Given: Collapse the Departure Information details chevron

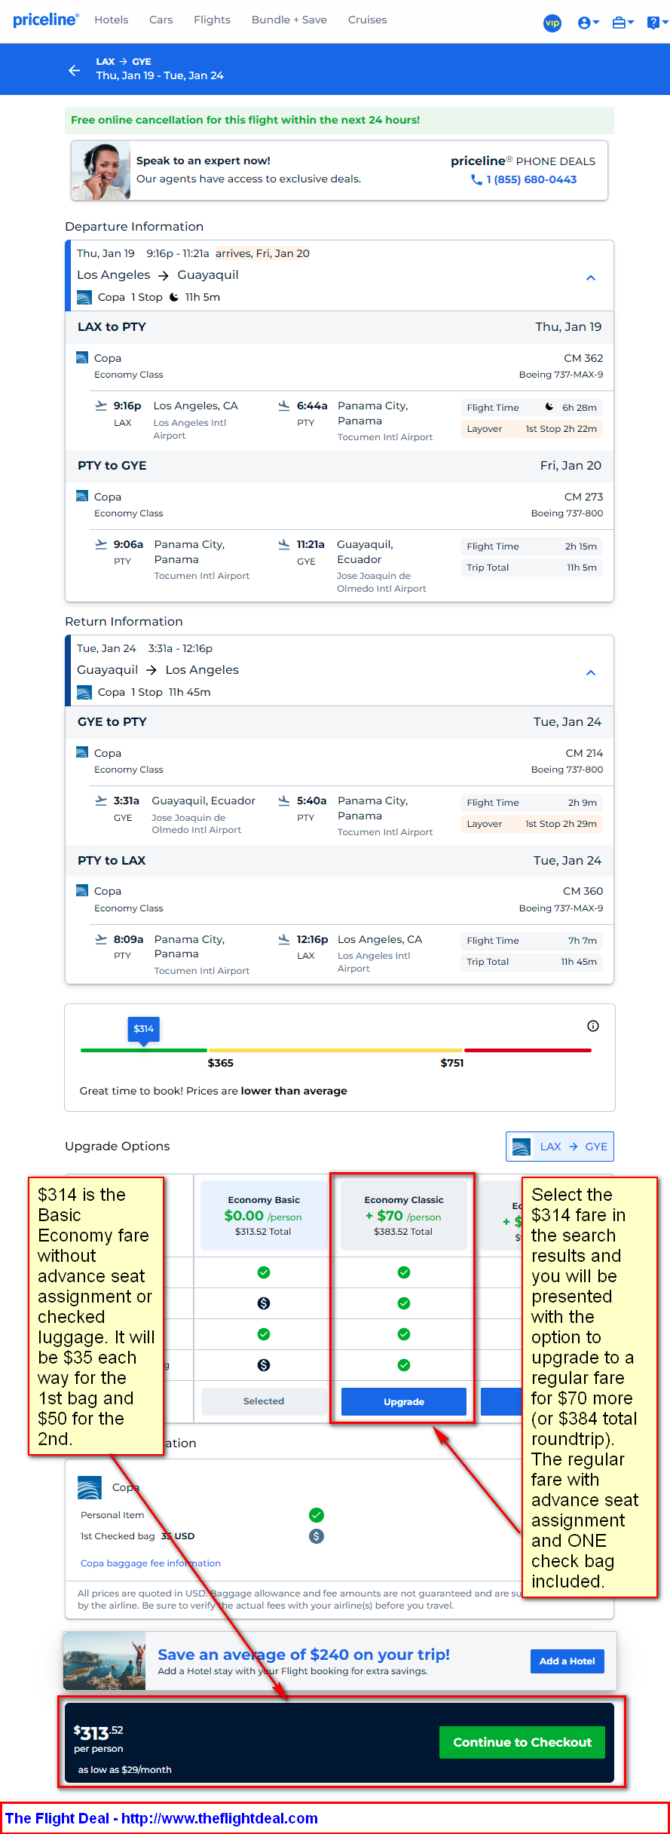Looking at the screenshot, I should click(x=591, y=278).
